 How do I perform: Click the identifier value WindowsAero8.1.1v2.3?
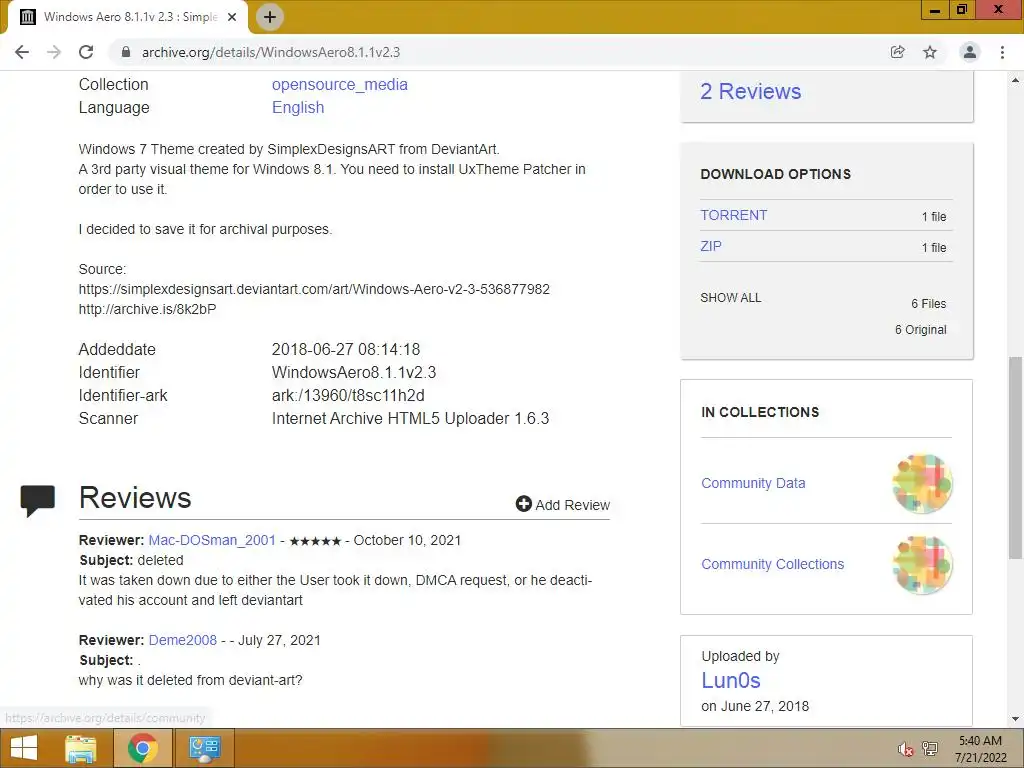[354, 372]
